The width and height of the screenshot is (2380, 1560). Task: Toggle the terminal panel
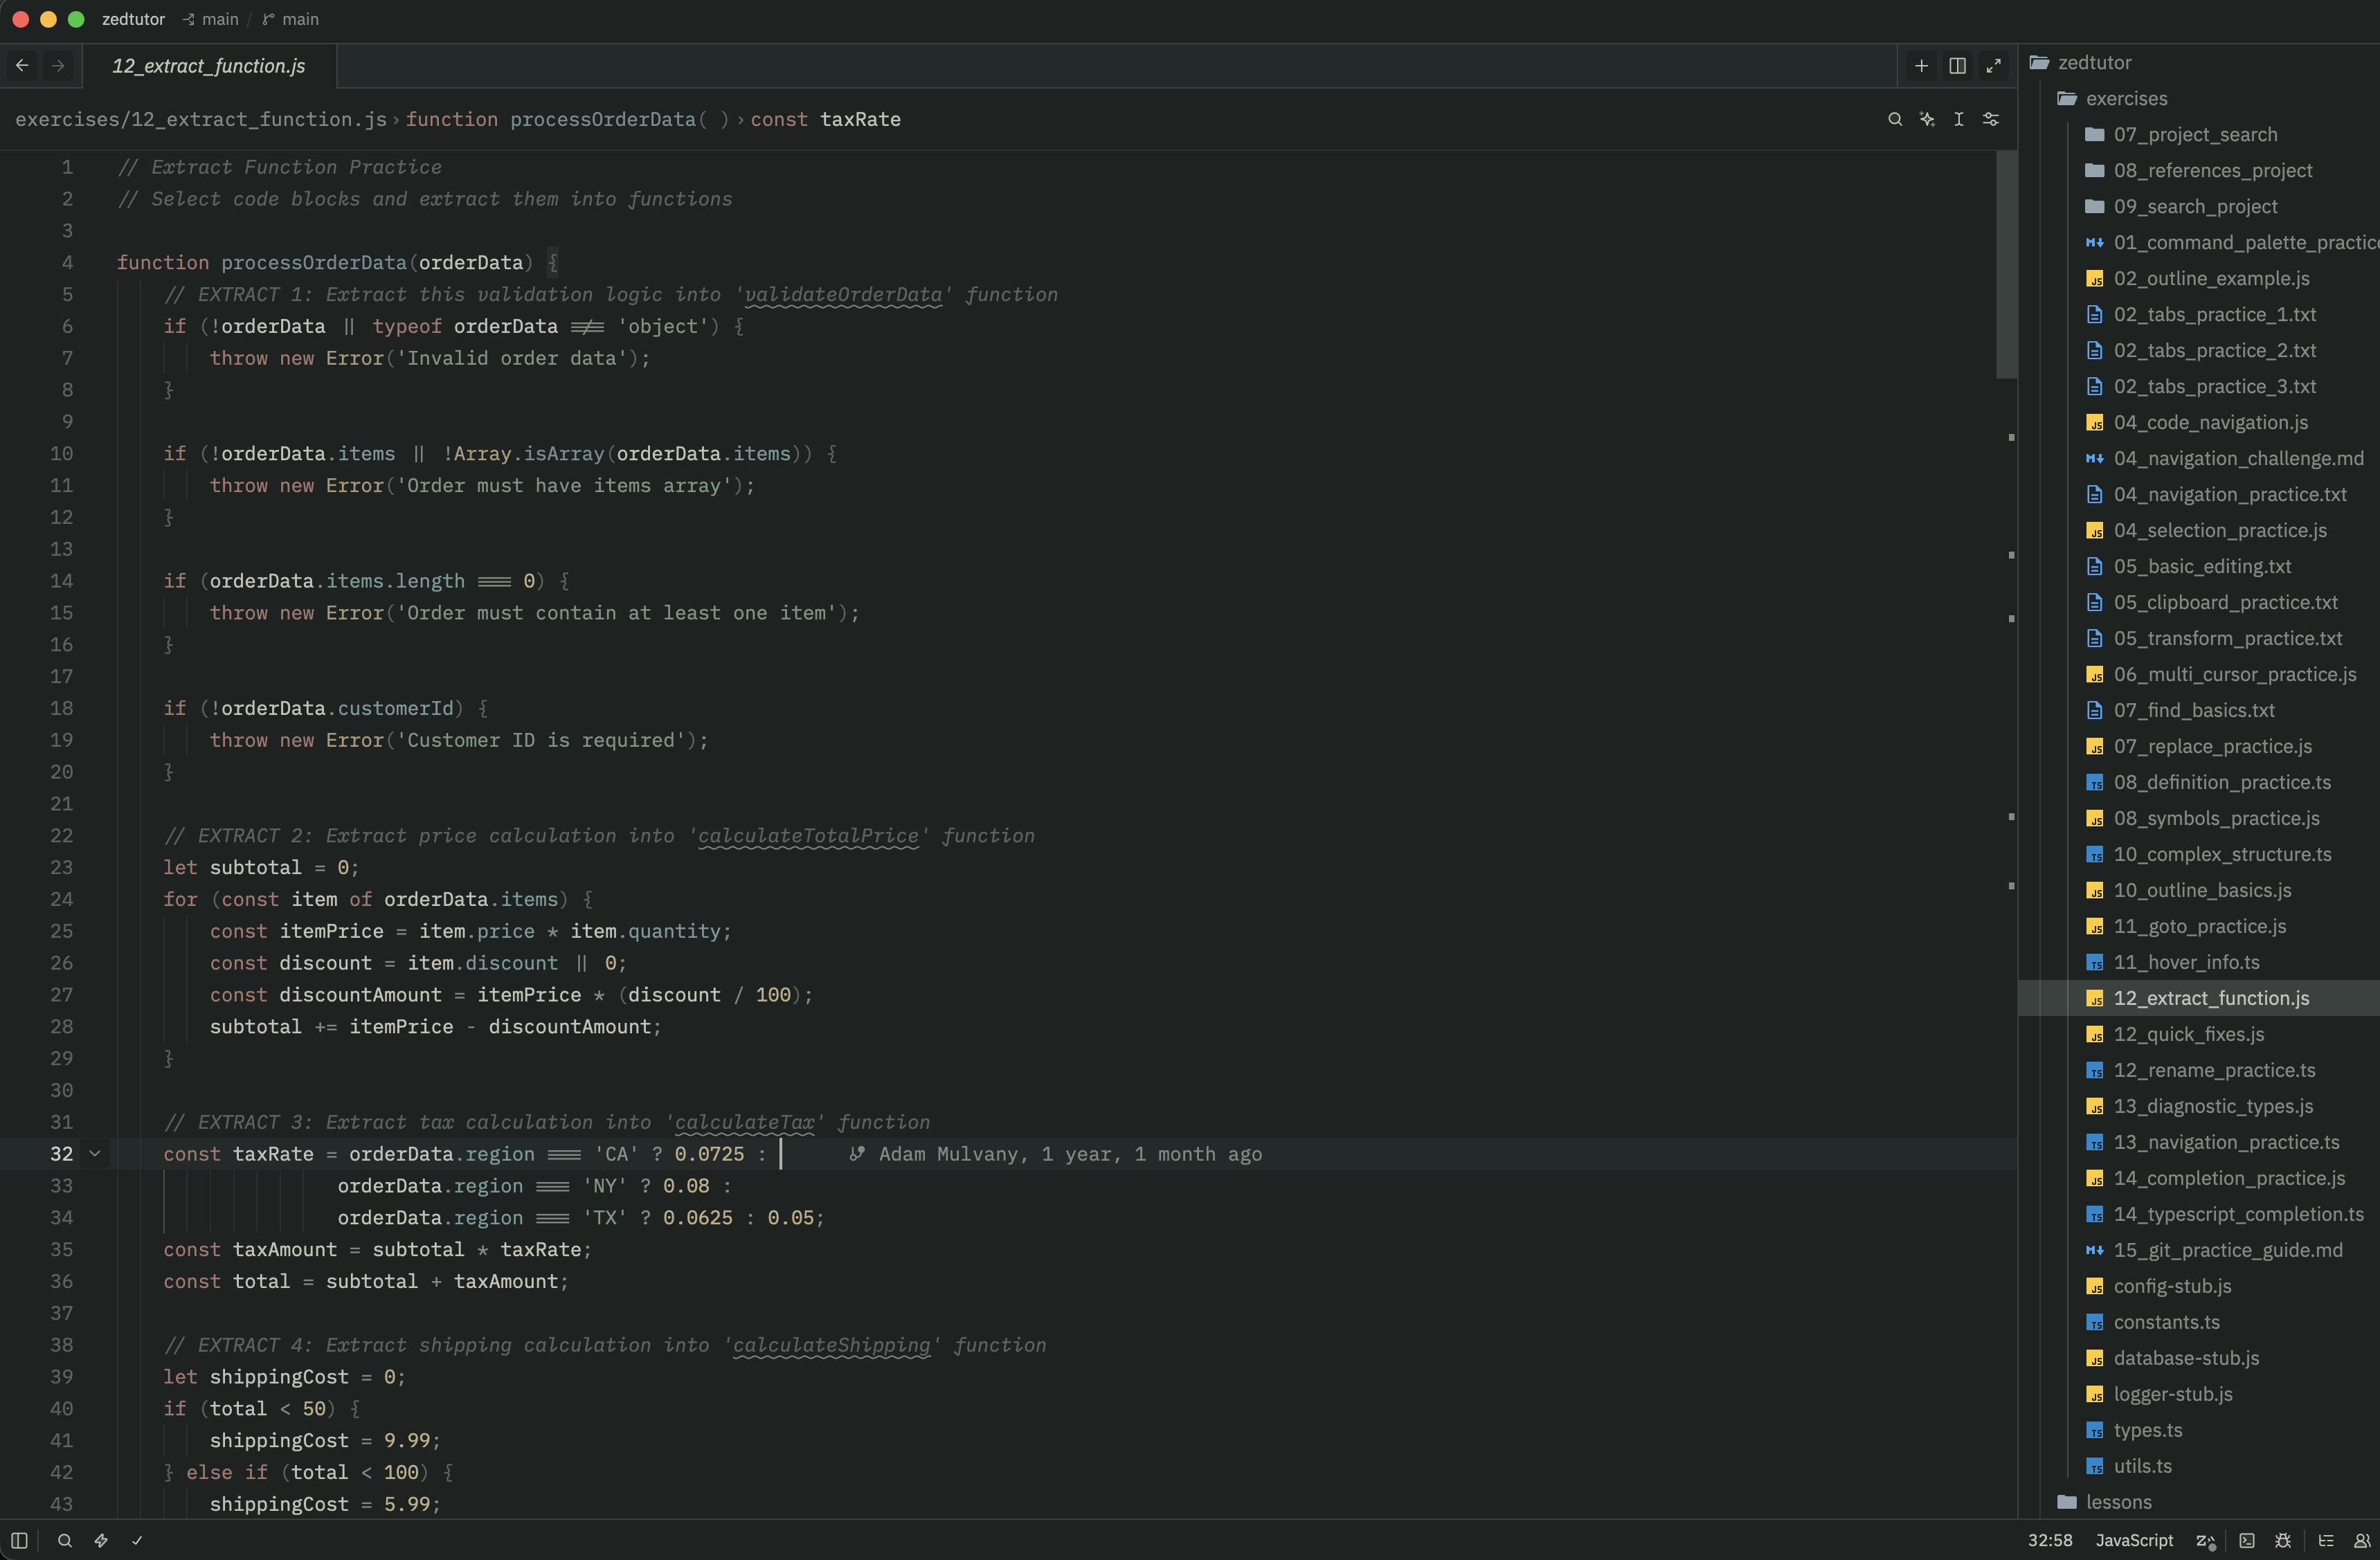coord(2246,1541)
